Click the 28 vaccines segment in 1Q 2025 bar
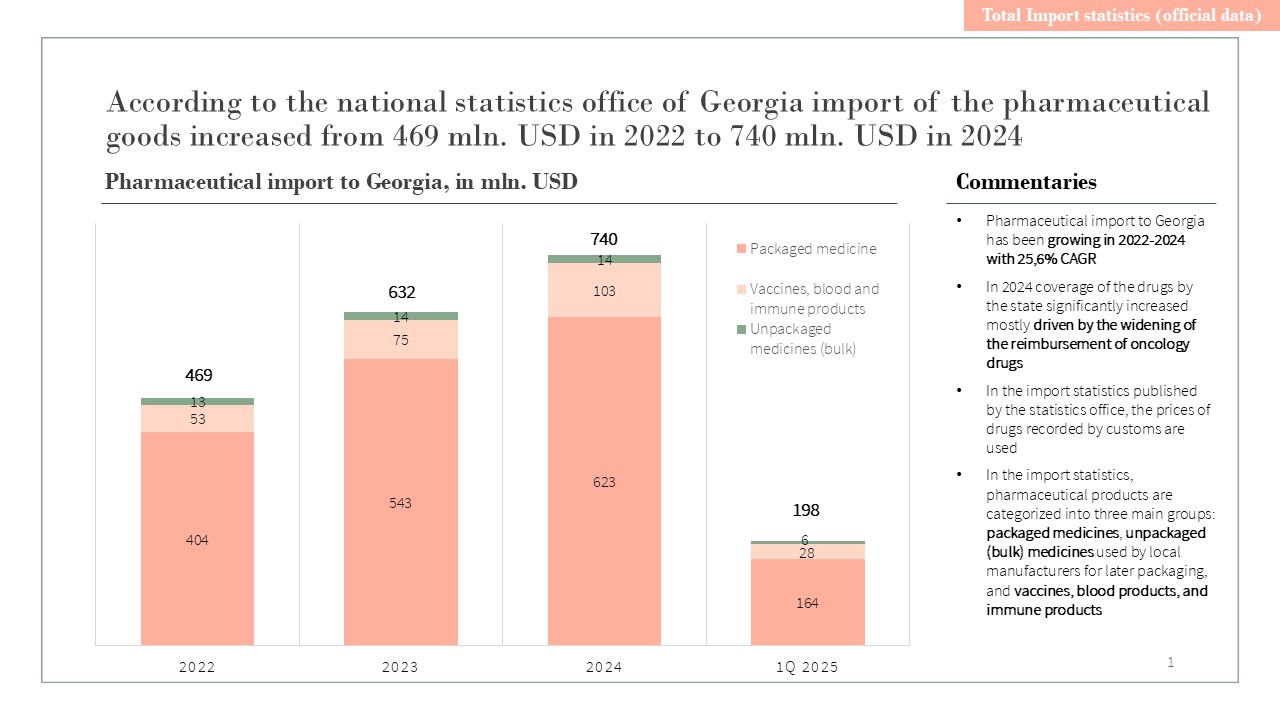The image size is (1280, 720). point(807,552)
